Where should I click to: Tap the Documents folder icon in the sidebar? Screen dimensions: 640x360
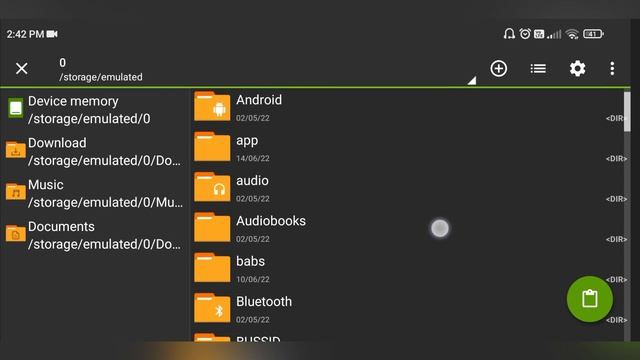(16, 233)
